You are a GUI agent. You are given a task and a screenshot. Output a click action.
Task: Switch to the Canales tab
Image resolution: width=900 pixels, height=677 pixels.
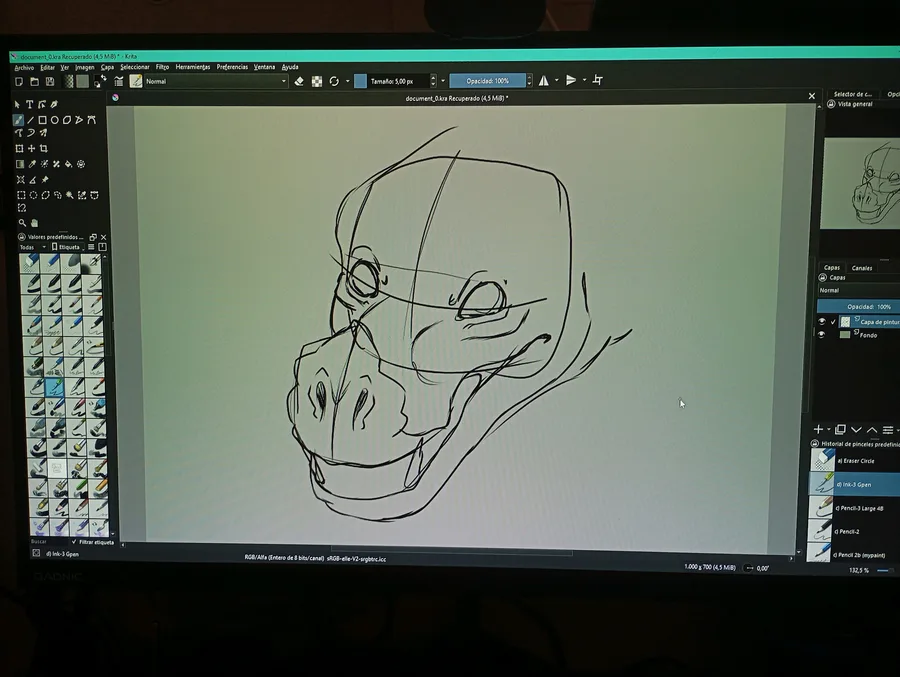coord(862,268)
